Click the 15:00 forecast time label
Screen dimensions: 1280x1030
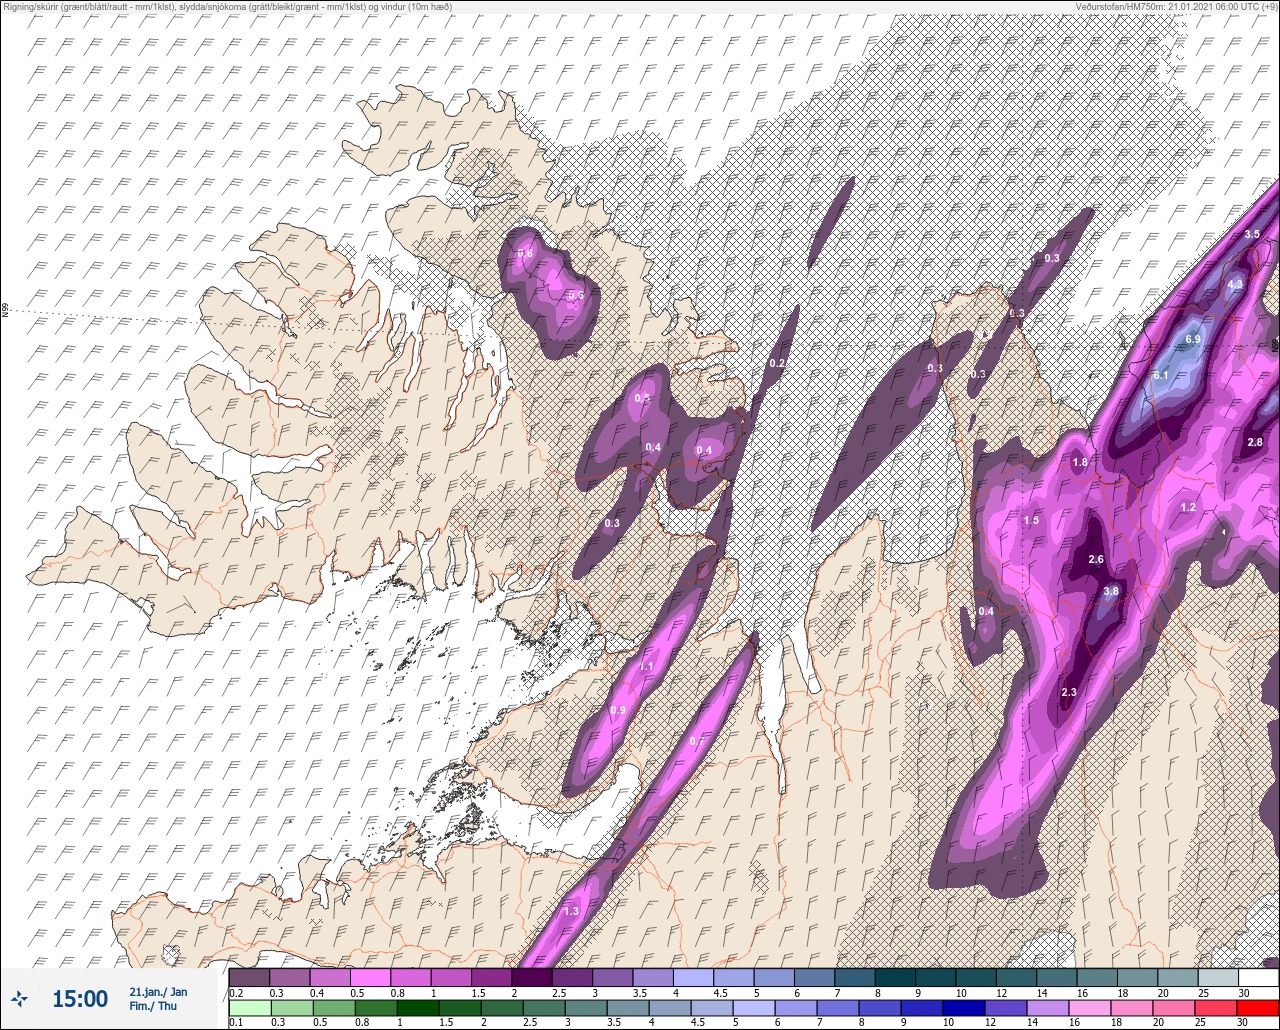click(x=80, y=998)
